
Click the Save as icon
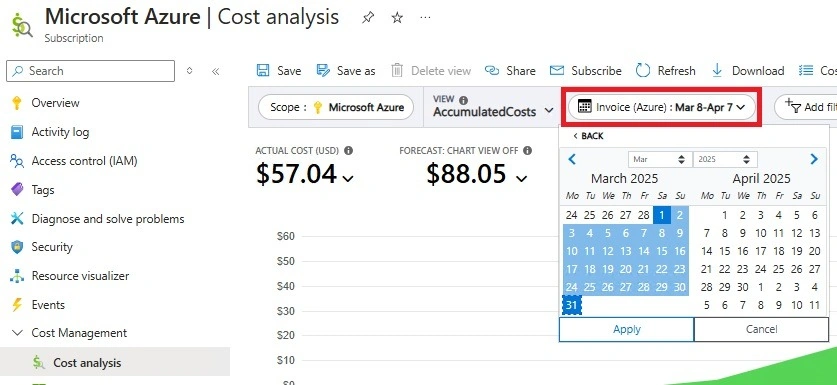pos(323,70)
